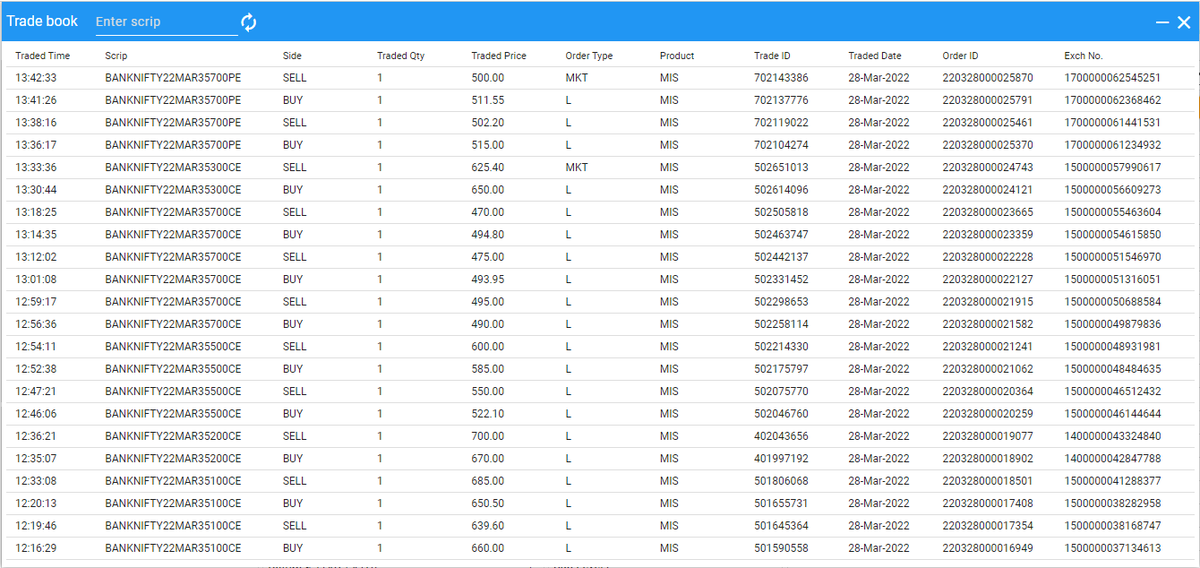Click traded price 650.50

(487, 503)
